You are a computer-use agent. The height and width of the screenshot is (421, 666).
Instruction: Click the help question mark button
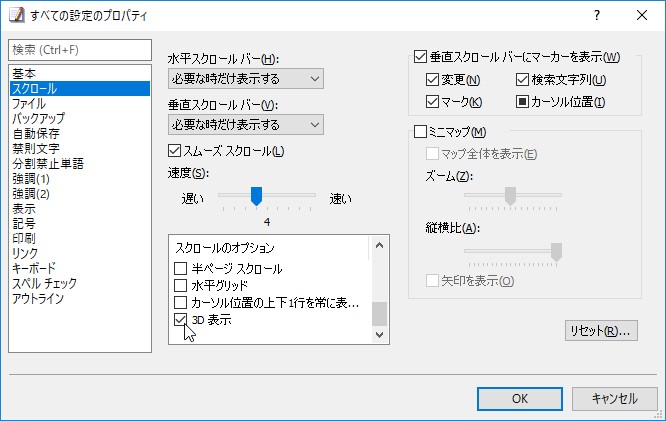597,15
